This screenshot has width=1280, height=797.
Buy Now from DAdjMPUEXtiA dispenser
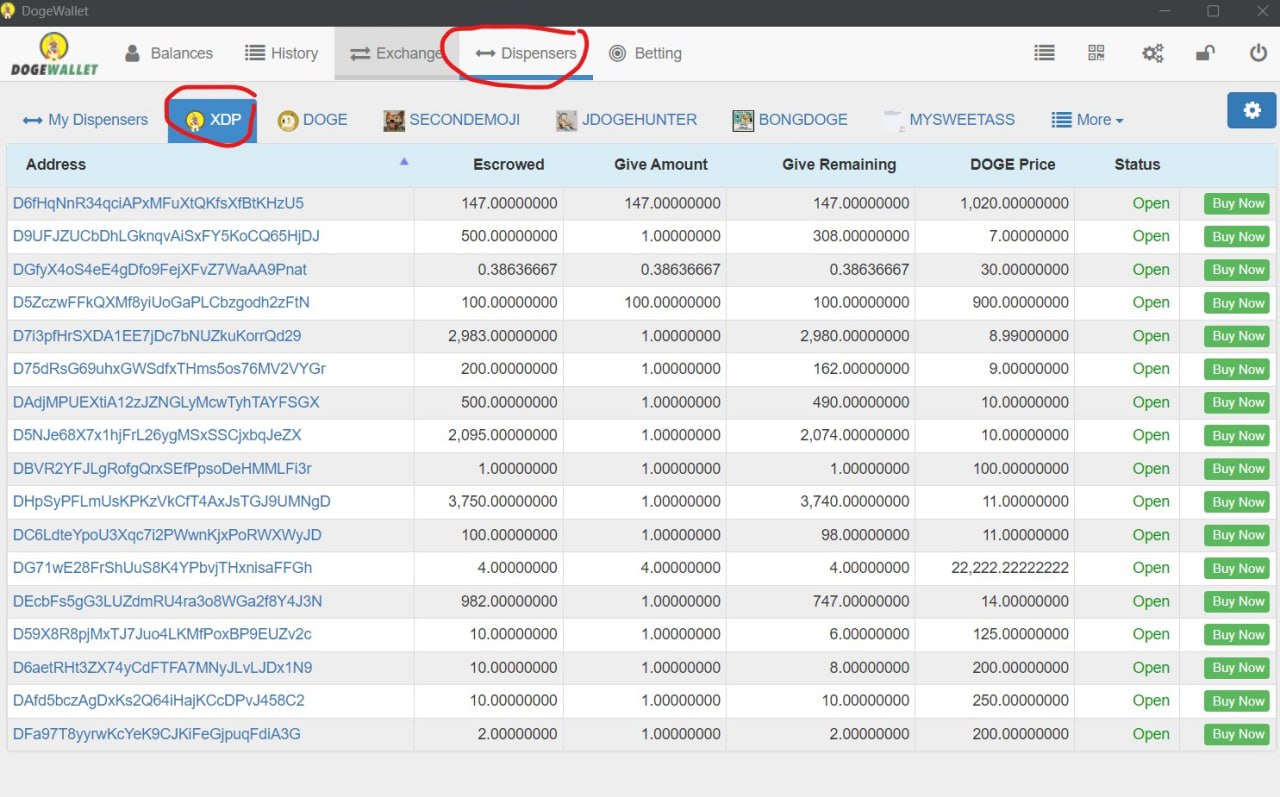pyautogui.click(x=1237, y=402)
